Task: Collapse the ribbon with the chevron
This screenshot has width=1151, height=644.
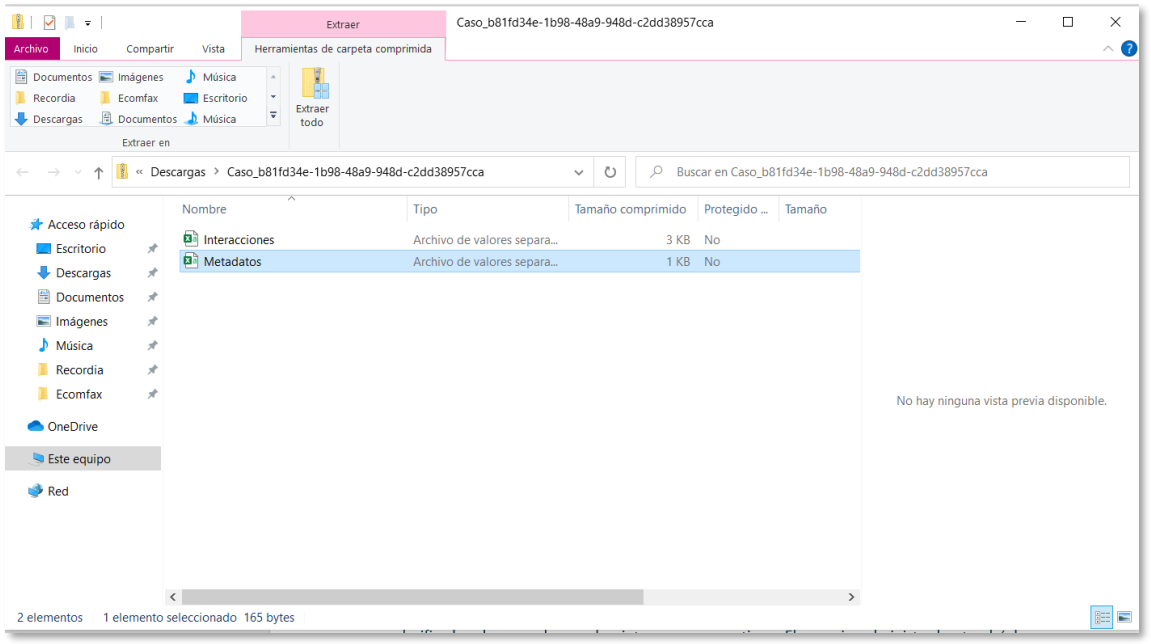Action: [1108, 49]
